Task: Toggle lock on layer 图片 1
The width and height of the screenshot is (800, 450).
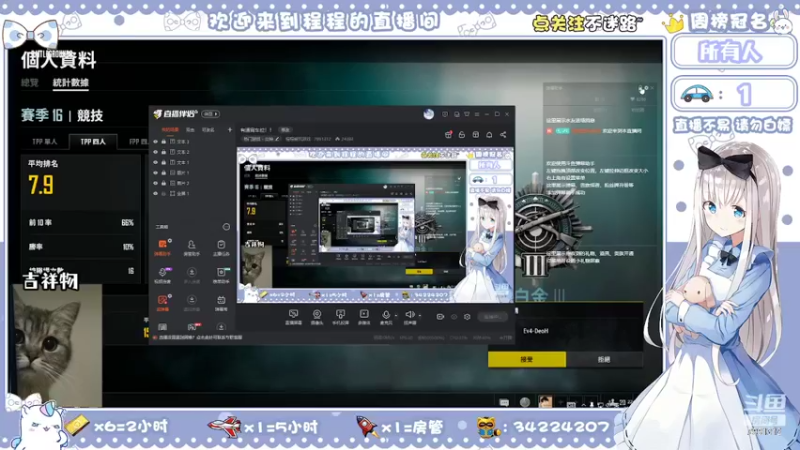Action: click(x=164, y=172)
